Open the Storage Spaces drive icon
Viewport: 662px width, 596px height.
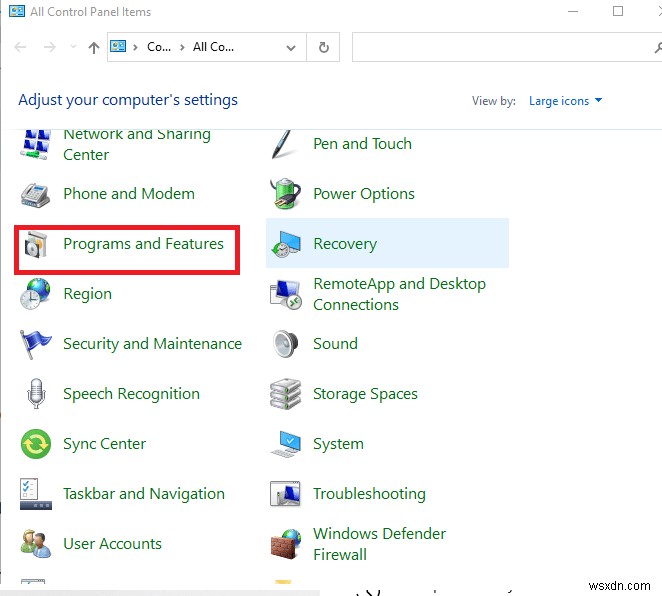tap(286, 394)
